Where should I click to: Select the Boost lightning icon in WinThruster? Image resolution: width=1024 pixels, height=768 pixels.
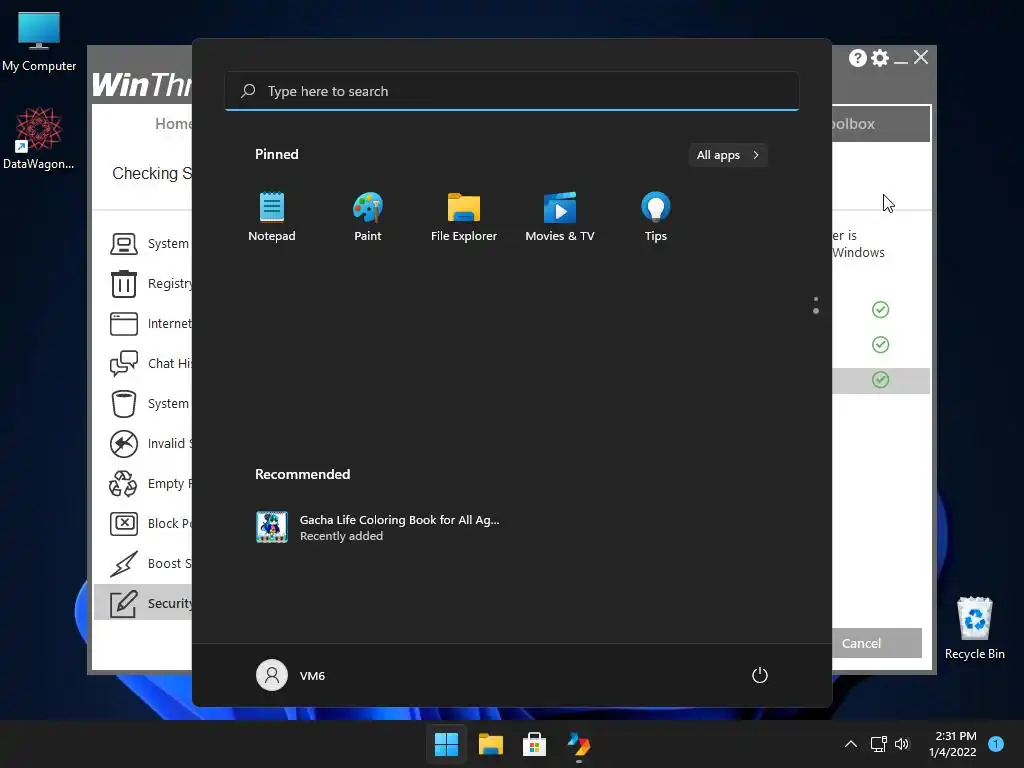point(123,564)
